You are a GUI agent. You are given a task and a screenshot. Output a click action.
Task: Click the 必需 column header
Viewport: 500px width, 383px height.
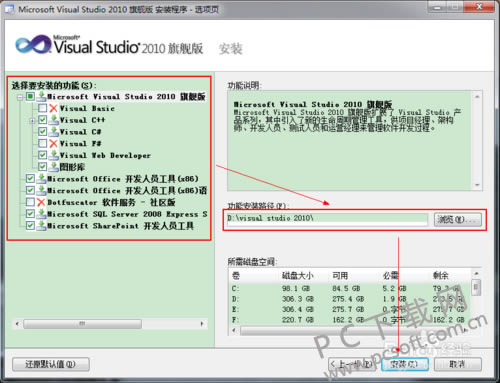[391, 276]
